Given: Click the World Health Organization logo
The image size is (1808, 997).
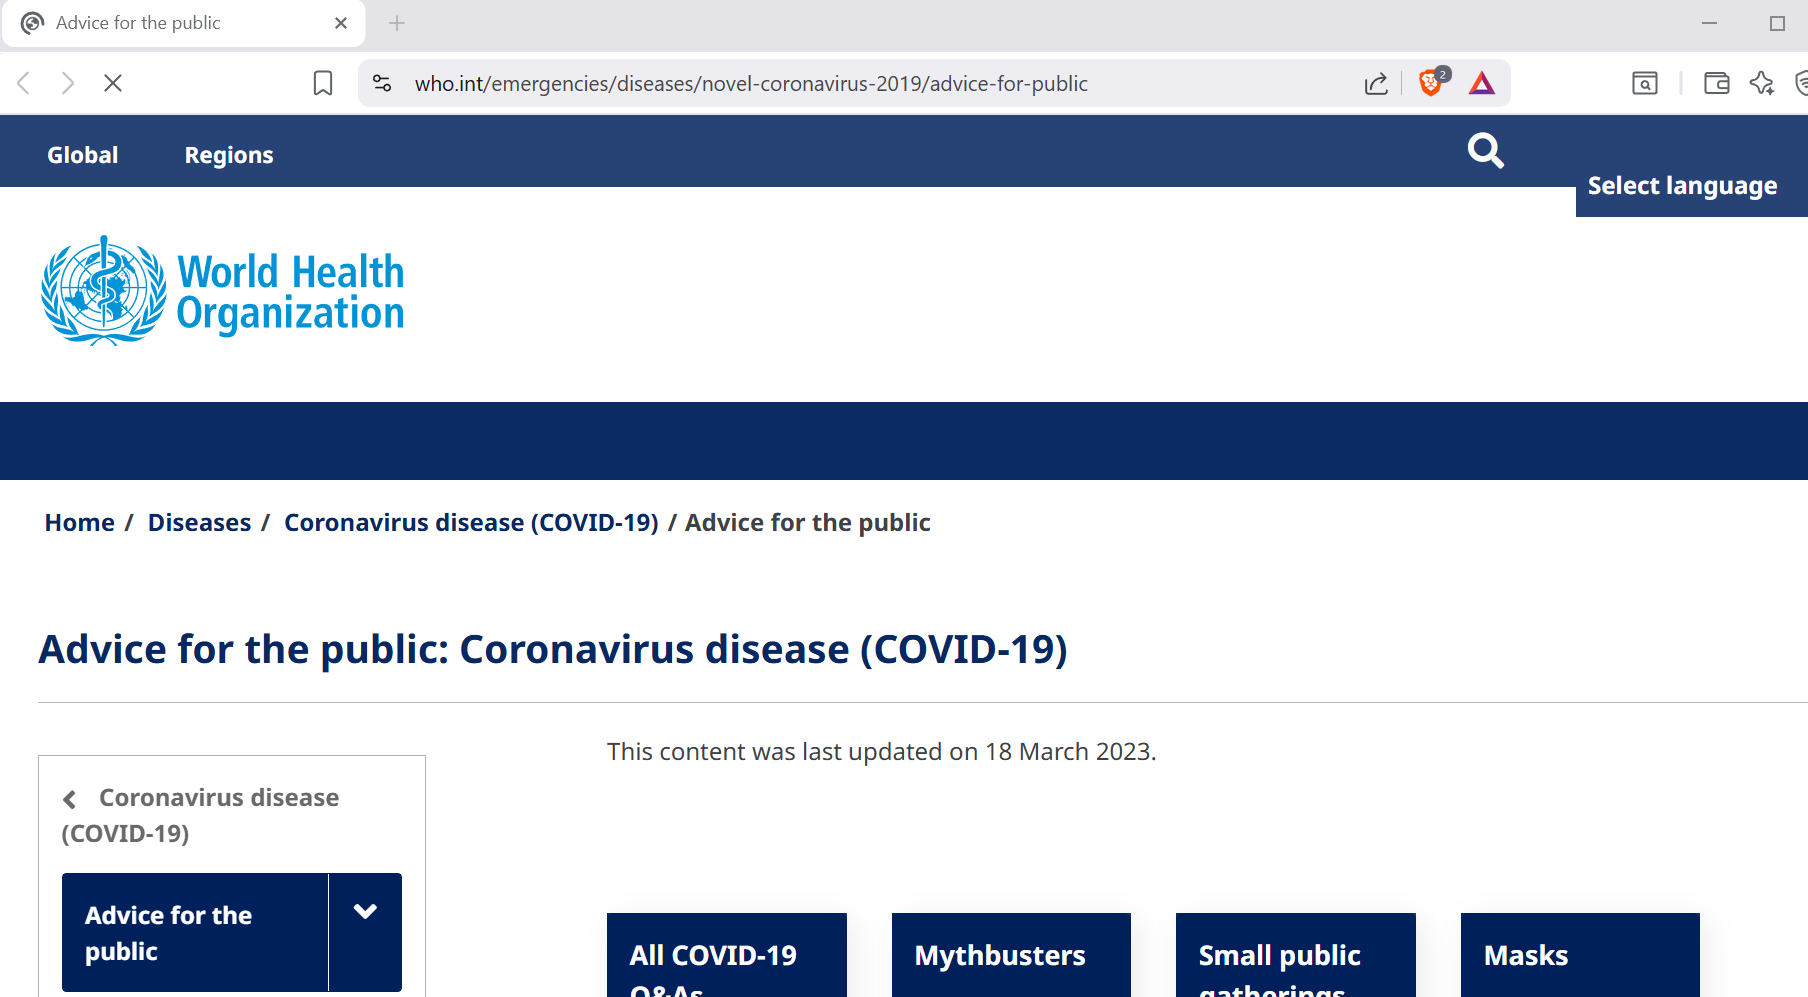Looking at the screenshot, I should (223, 291).
